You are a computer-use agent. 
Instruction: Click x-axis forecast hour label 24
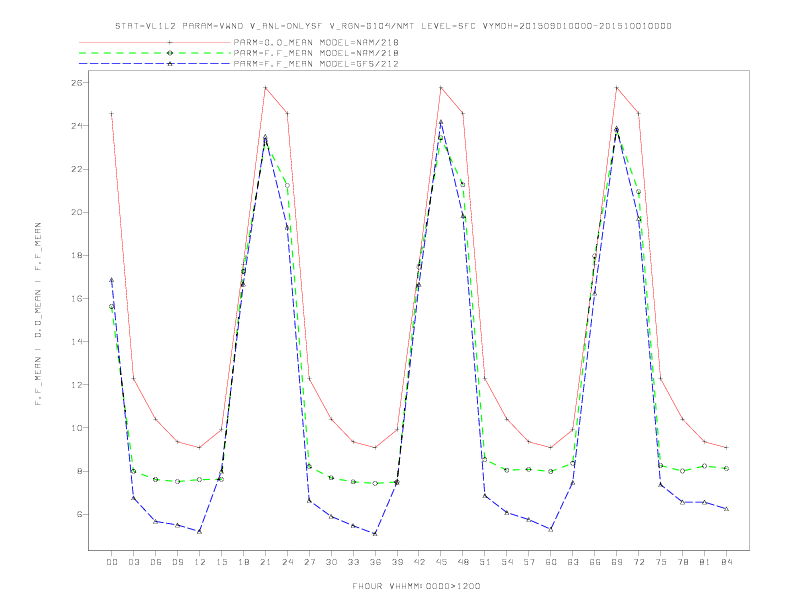coord(287,562)
